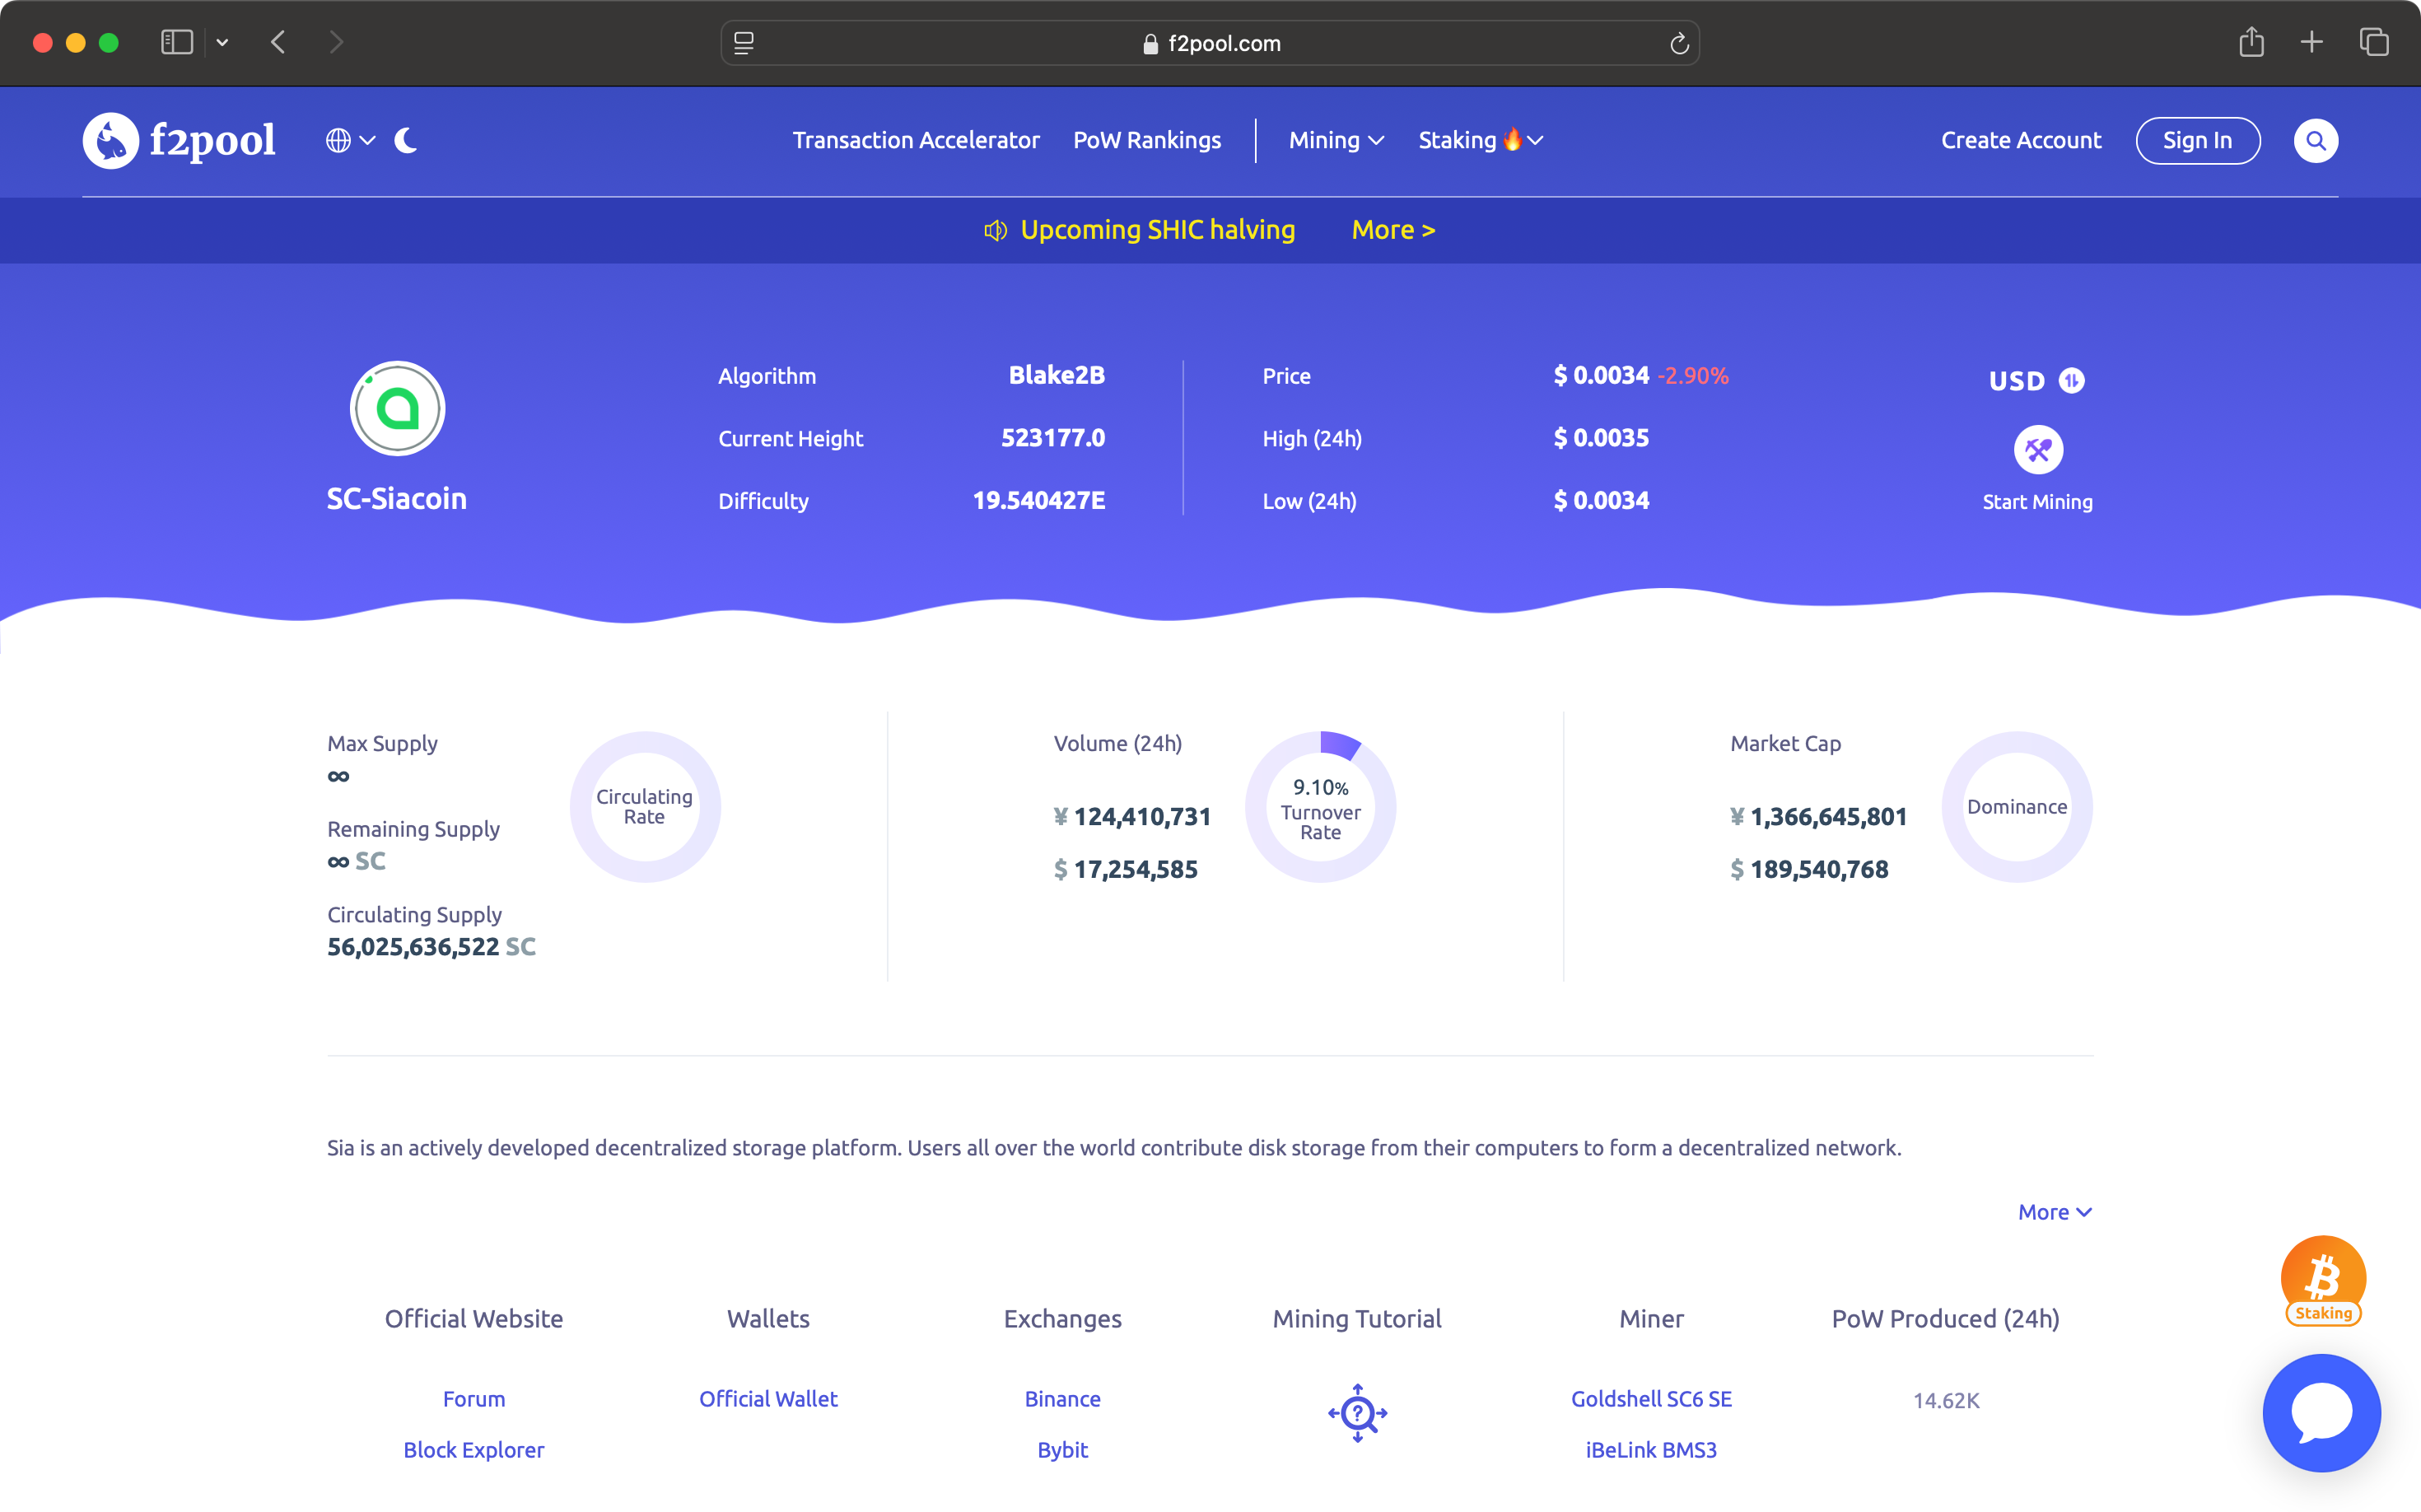
Task: Toggle dark mode moon icon
Action: tap(405, 140)
